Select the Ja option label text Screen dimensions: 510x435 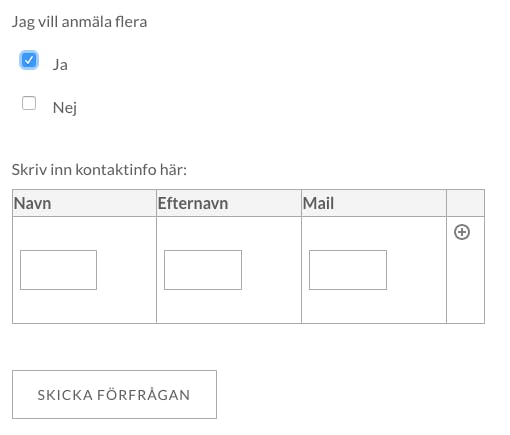pyautogui.click(x=60, y=65)
